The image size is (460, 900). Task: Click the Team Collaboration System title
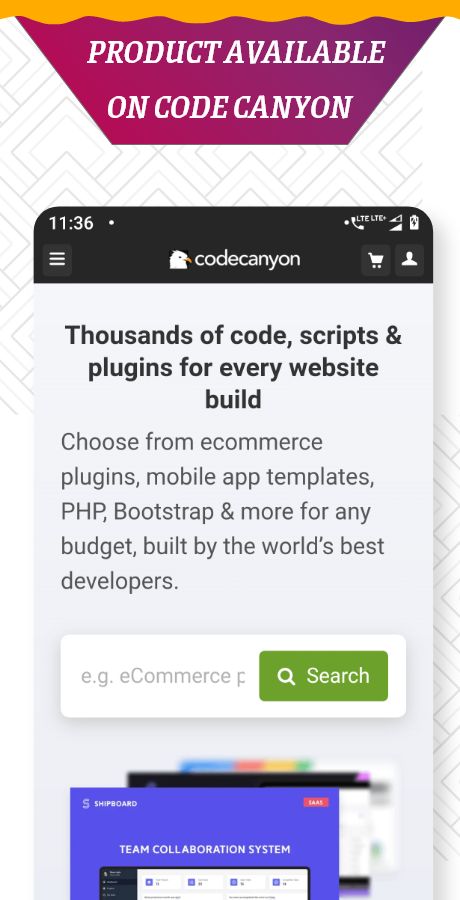[x=205, y=849]
